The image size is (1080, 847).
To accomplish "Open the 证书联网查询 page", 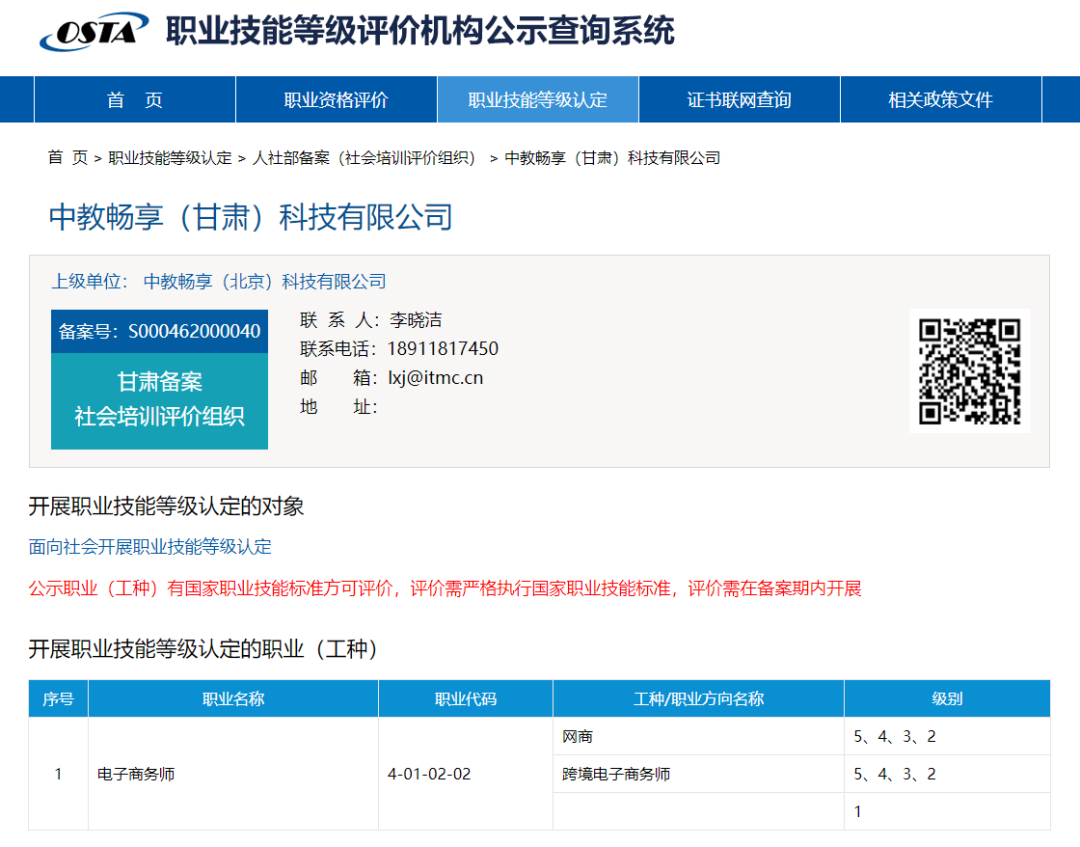I will (x=739, y=99).
